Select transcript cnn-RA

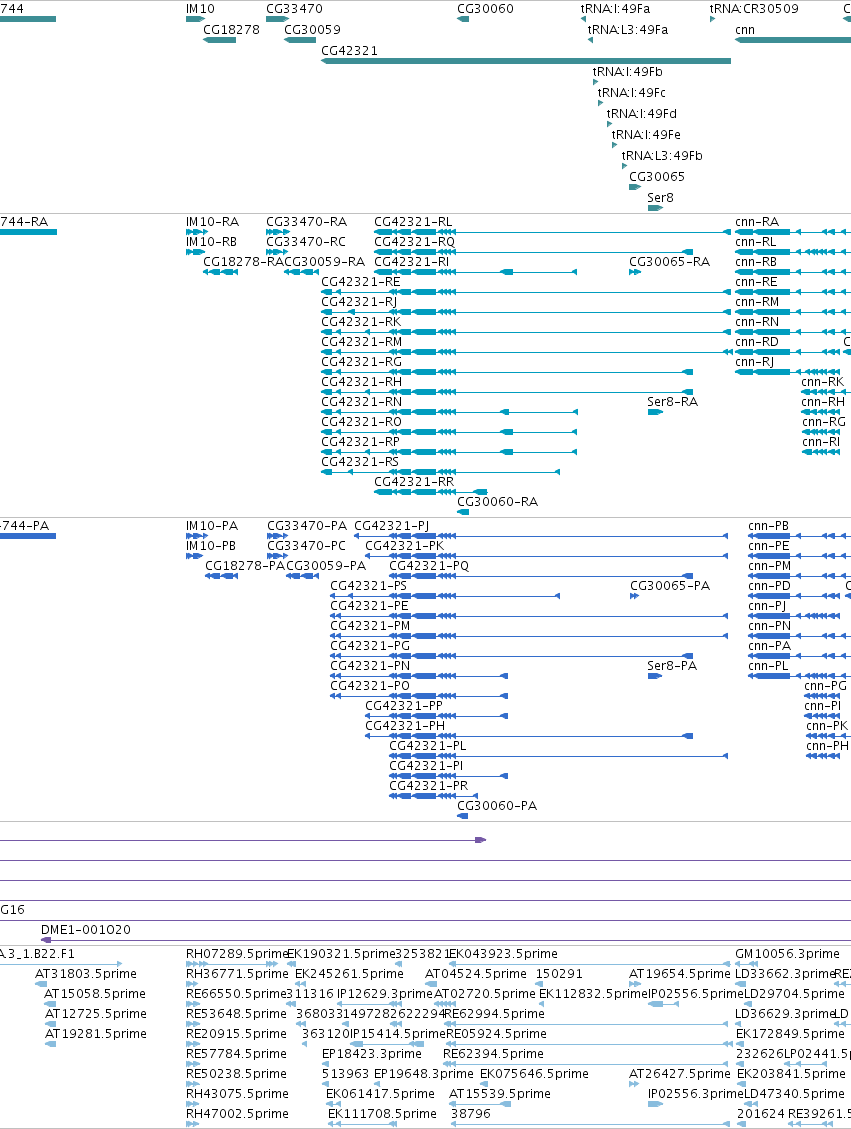(x=757, y=222)
